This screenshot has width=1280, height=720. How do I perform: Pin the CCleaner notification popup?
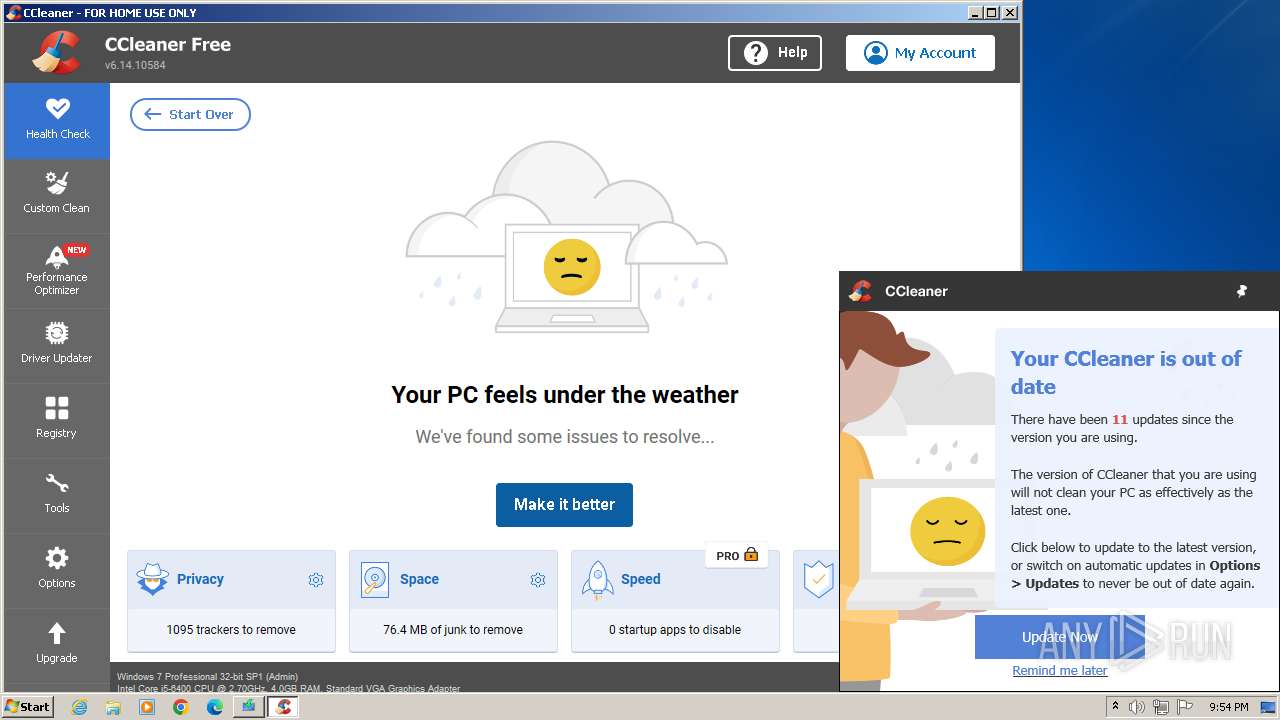(x=1242, y=291)
